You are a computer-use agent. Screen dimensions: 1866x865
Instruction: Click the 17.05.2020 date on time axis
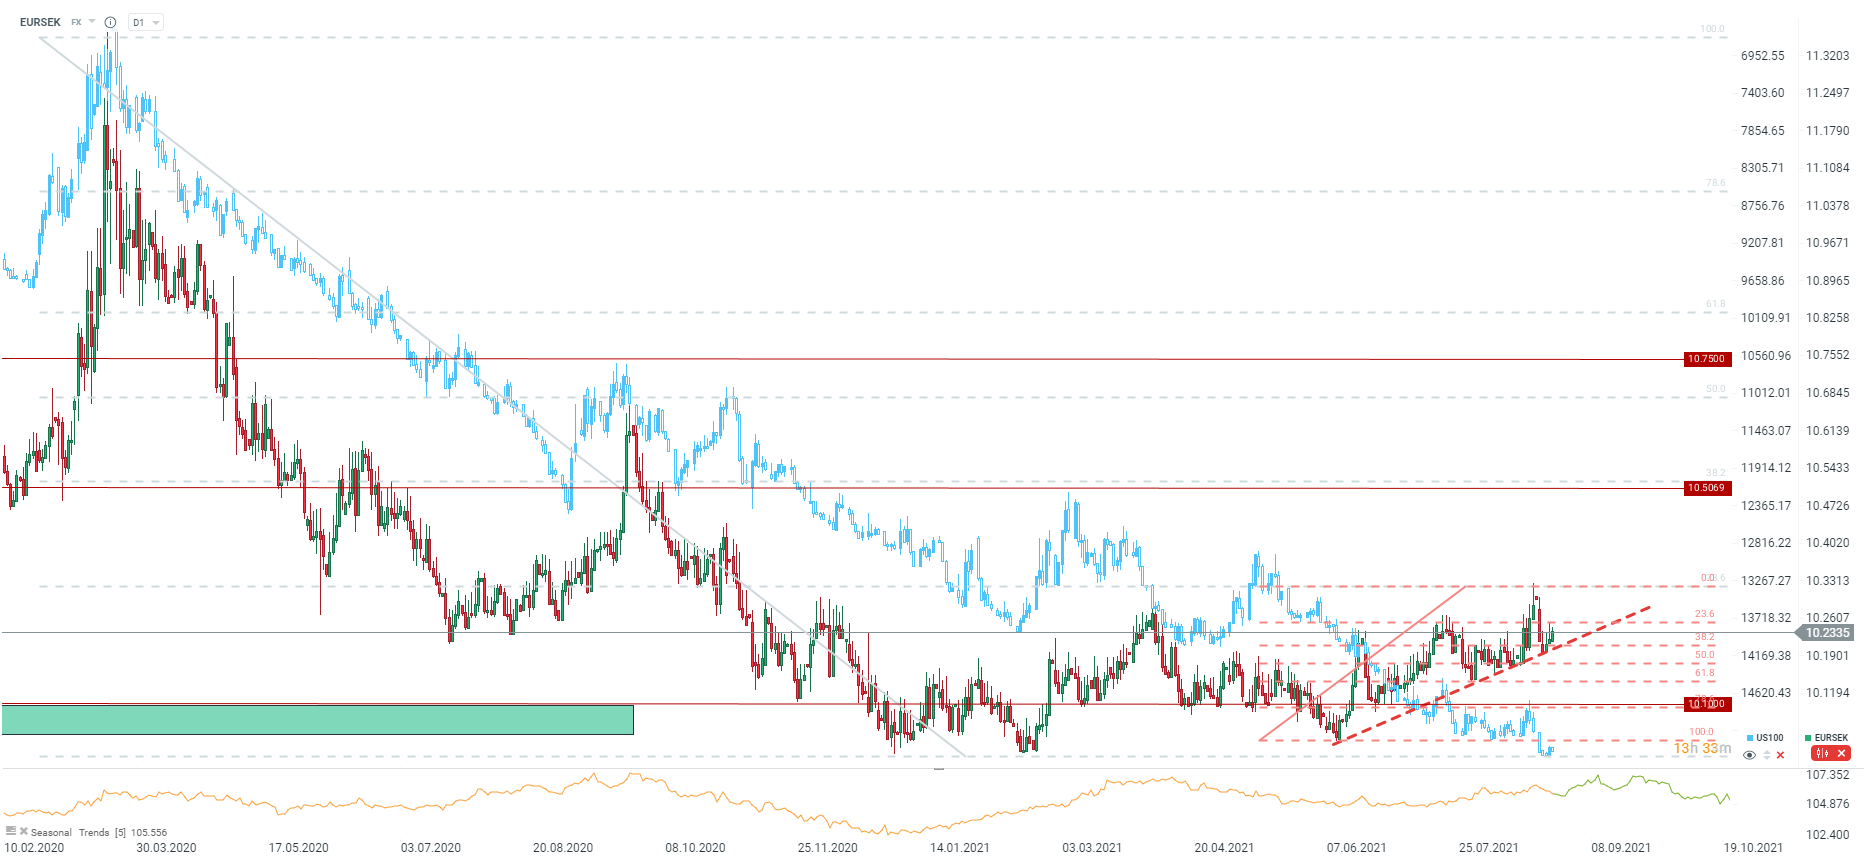point(298,848)
